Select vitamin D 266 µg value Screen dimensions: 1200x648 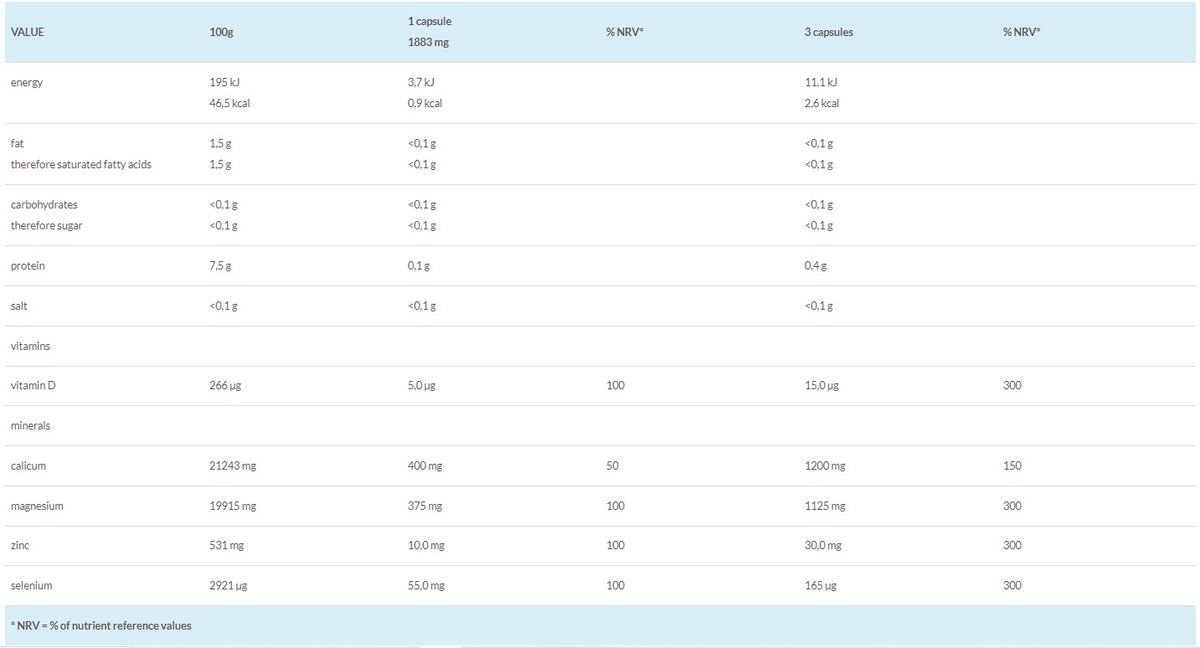pyautogui.click(x=225, y=386)
